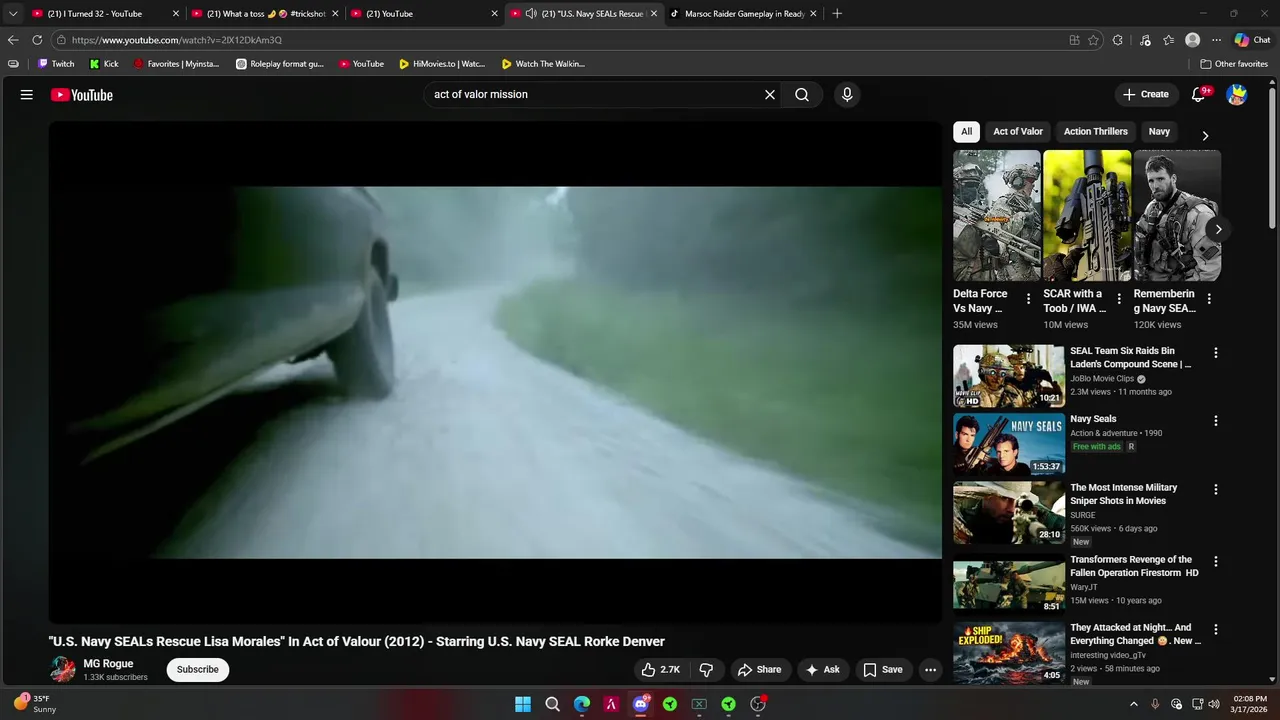Open Copilot Chat in the browser toolbar
Viewport: 1280px width, 720px height.
coord(1252,40)
